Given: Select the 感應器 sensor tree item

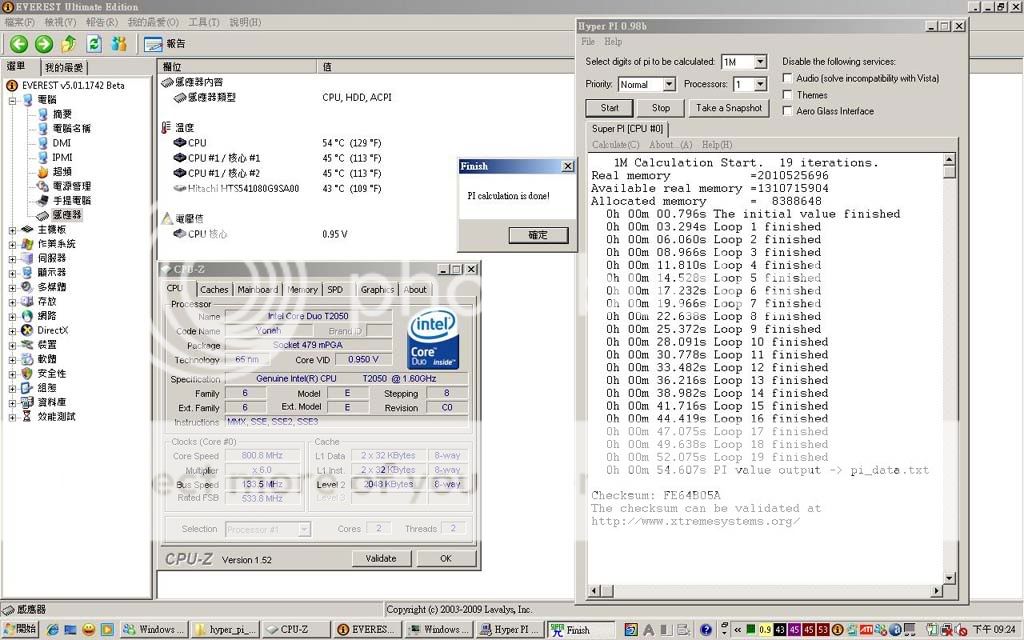Looking at the screenshot, I should 67,215.
